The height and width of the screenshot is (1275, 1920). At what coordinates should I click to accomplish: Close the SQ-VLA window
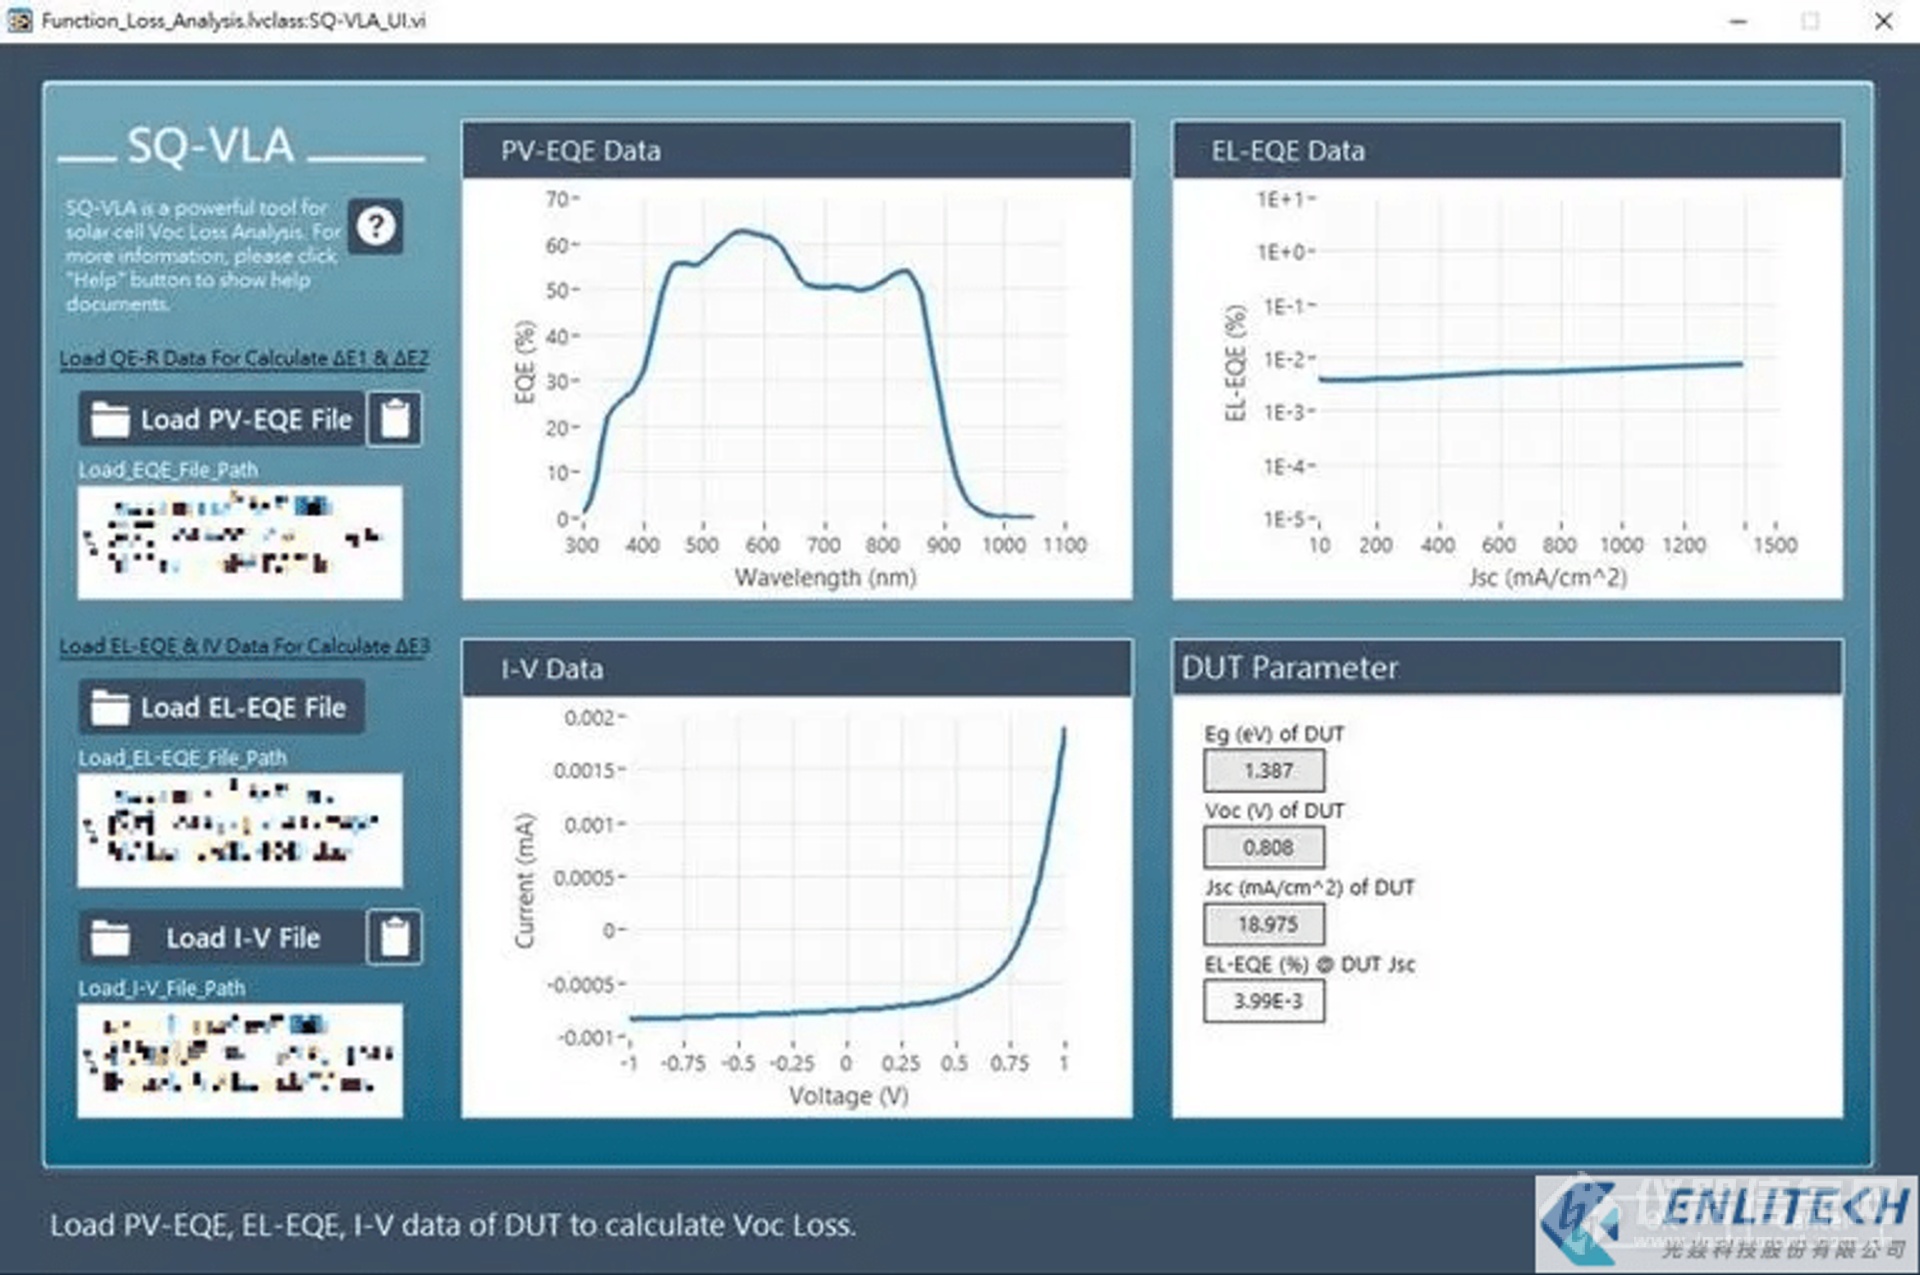(1884, 21)
